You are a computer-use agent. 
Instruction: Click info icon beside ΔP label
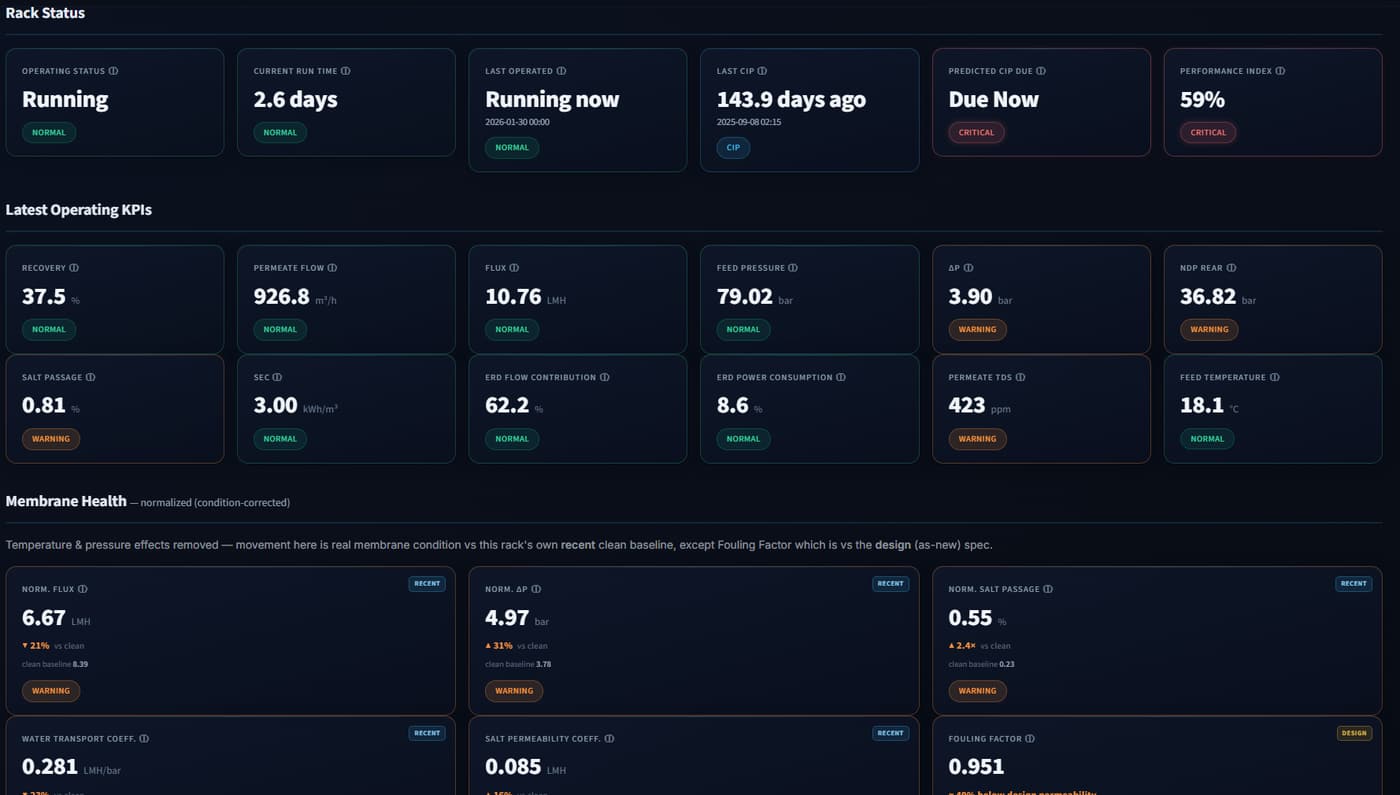(968, 268)
